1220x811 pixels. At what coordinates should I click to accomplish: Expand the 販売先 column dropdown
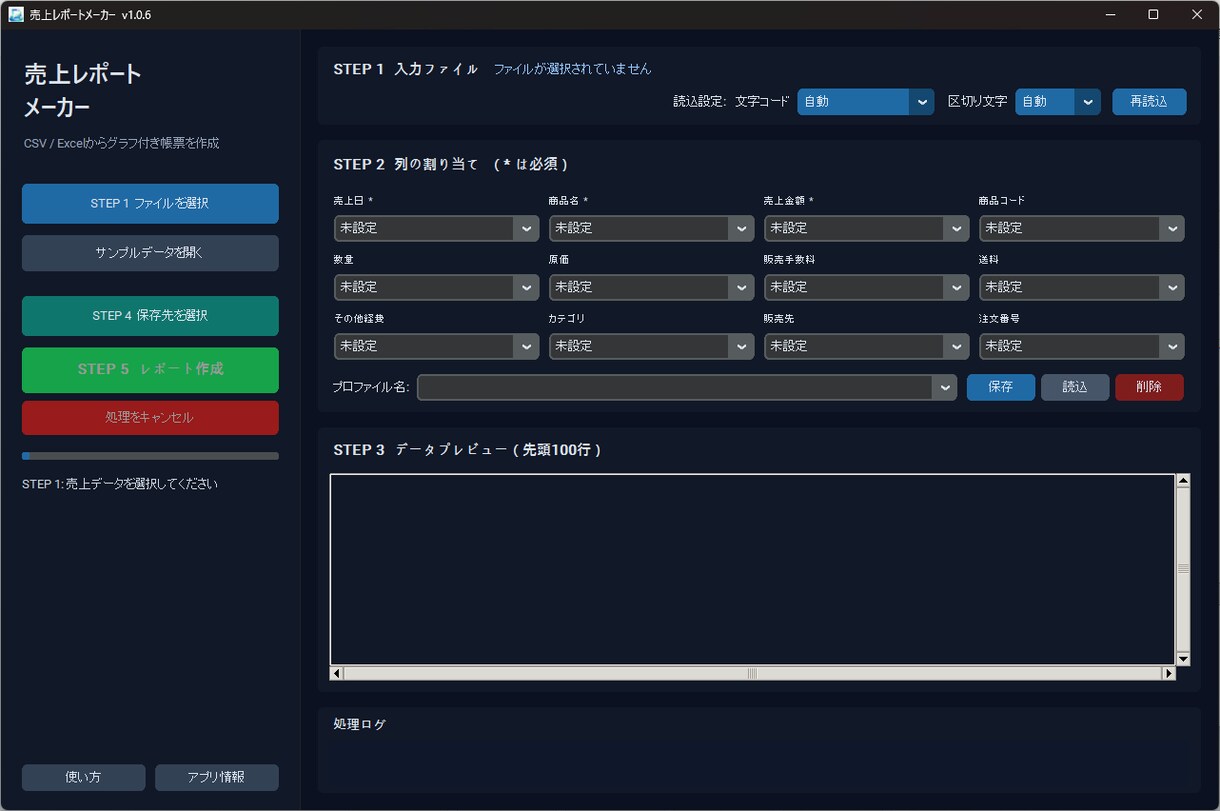pyautogui.click(x=866, y=346)
